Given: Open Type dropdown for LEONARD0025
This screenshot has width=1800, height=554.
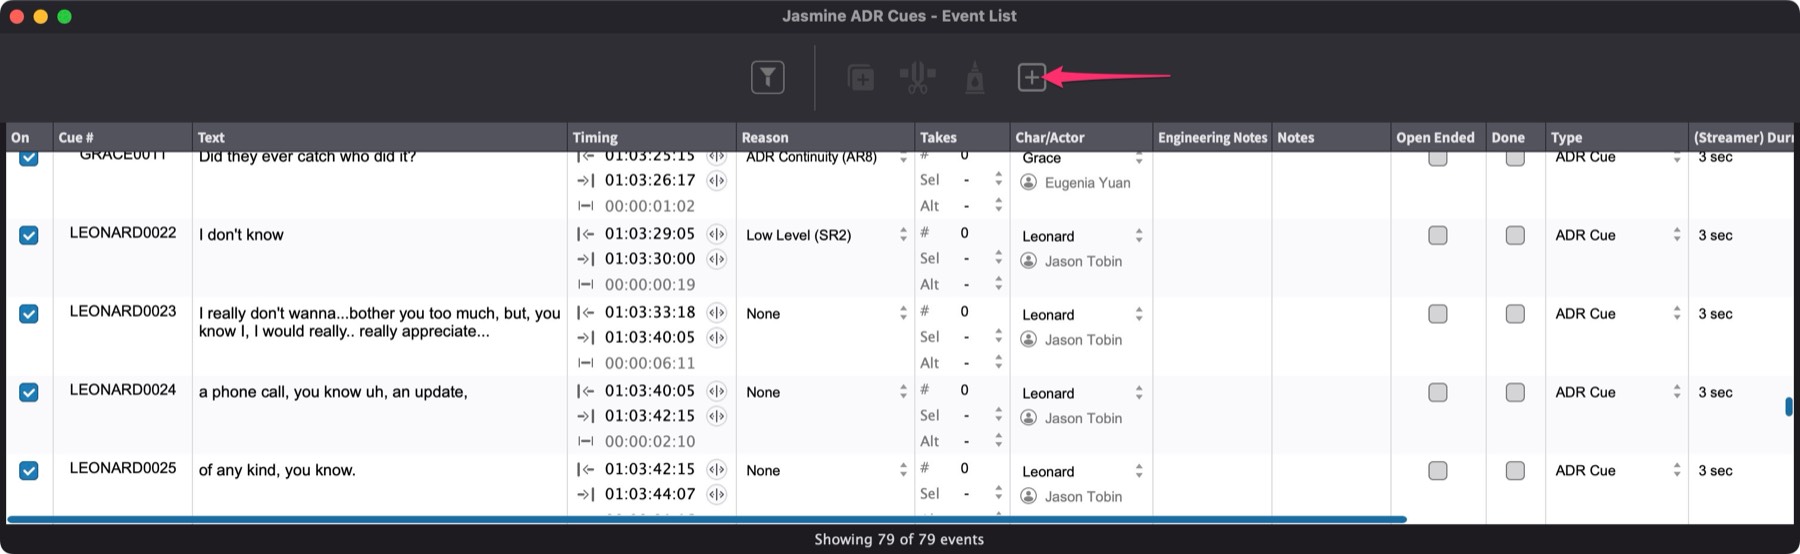Looking at the screenshot, I should tap(1617, 470).
